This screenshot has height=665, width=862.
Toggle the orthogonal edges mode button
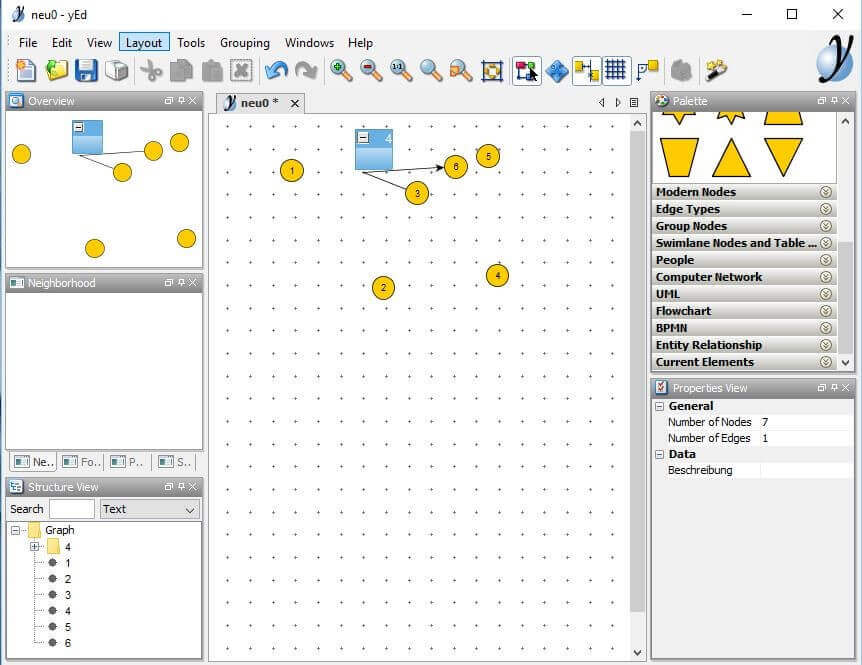[x=586, y=71]
